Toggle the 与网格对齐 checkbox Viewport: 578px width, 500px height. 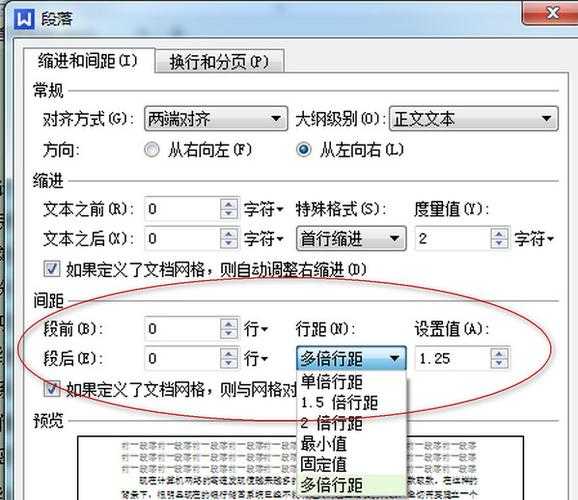[52, 389]
